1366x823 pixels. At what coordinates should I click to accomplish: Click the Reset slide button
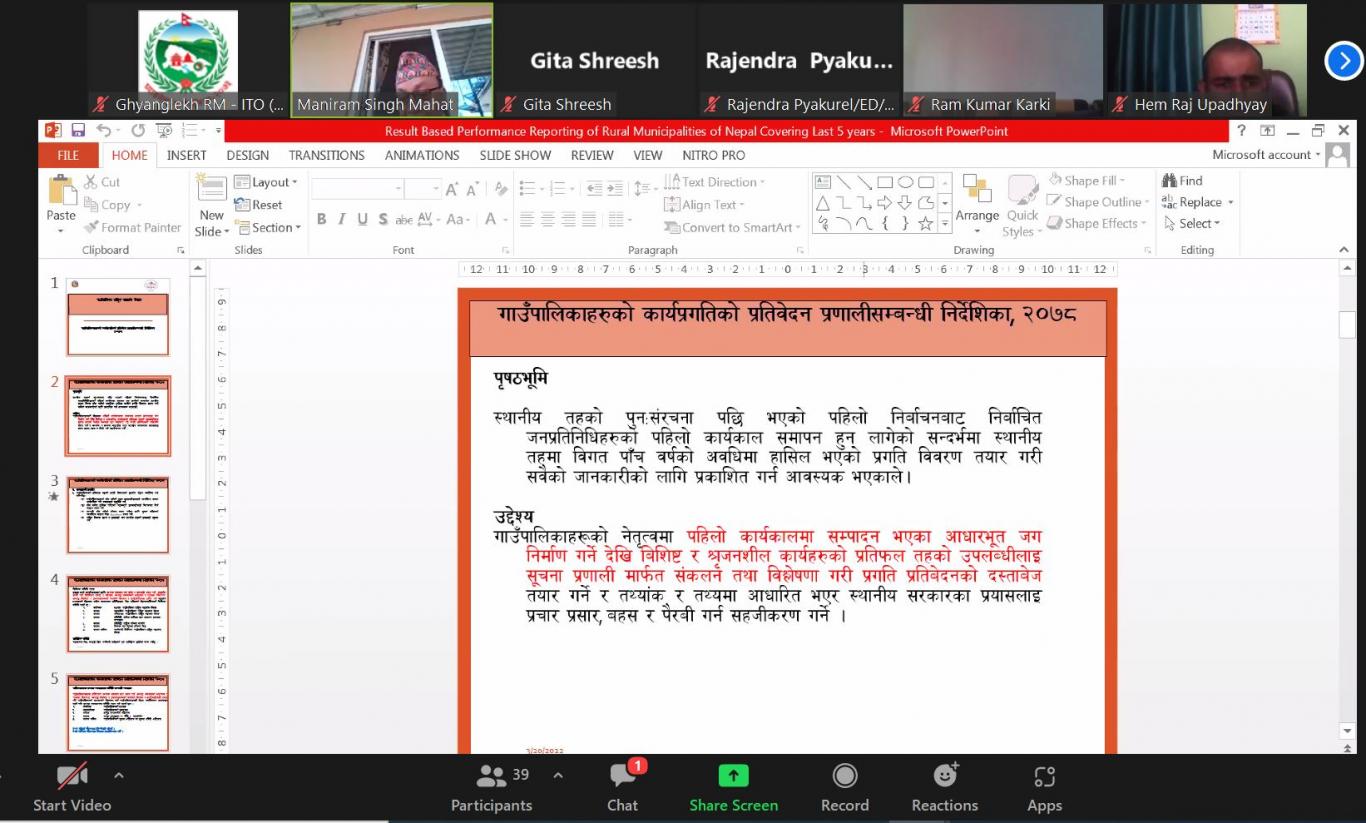(259, 205)
